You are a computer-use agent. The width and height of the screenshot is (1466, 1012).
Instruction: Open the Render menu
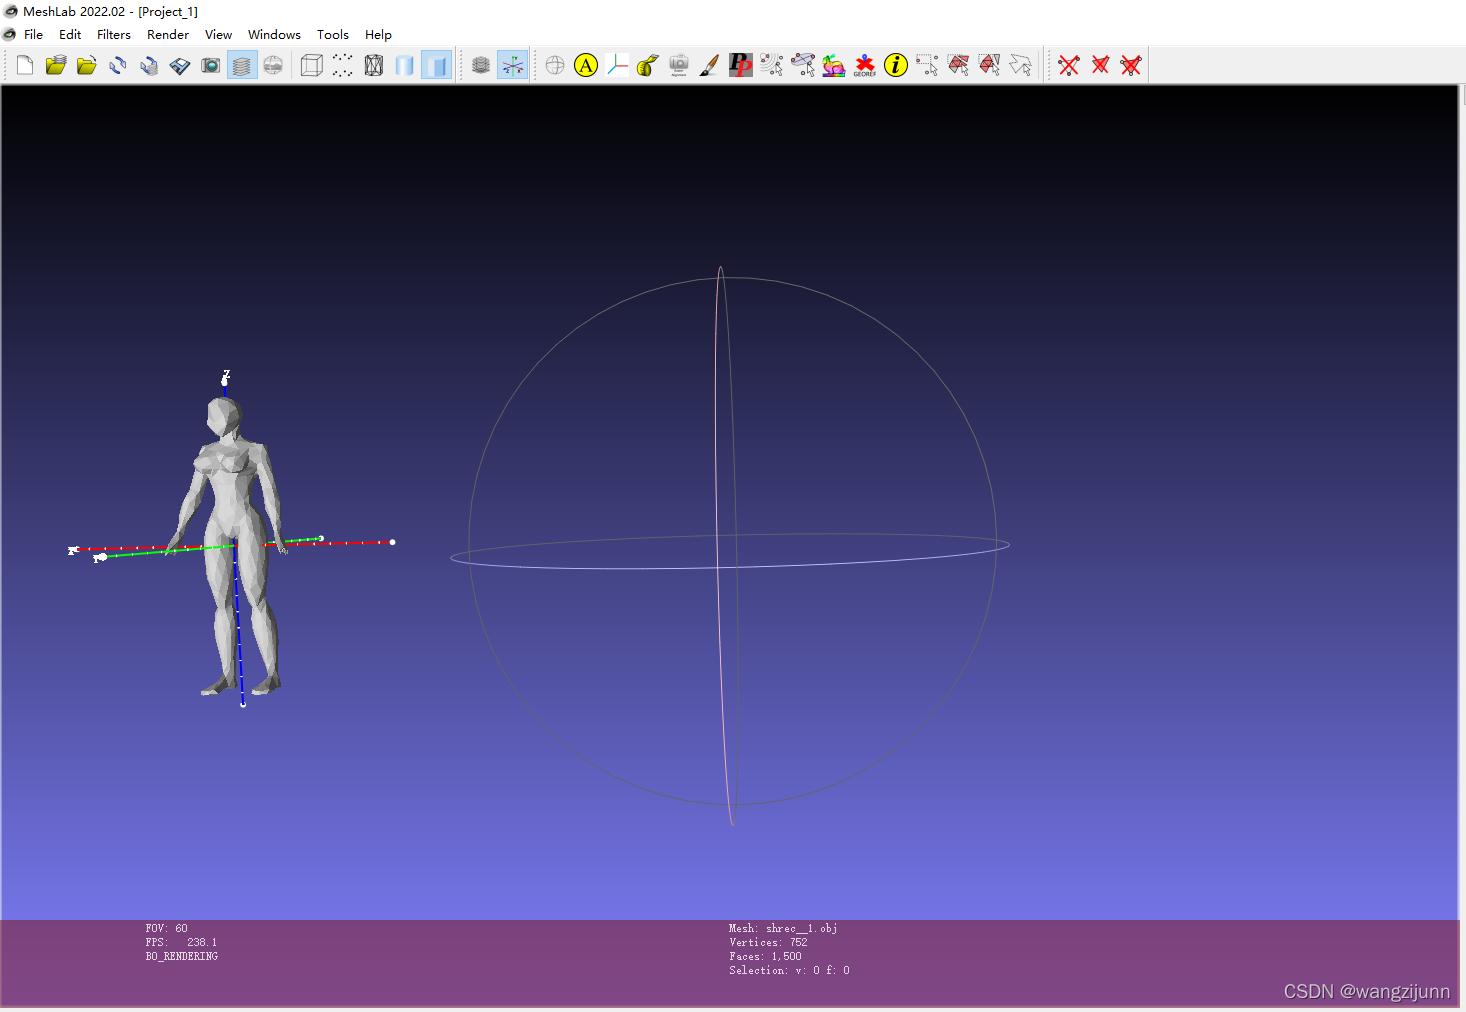coord(168,34)
